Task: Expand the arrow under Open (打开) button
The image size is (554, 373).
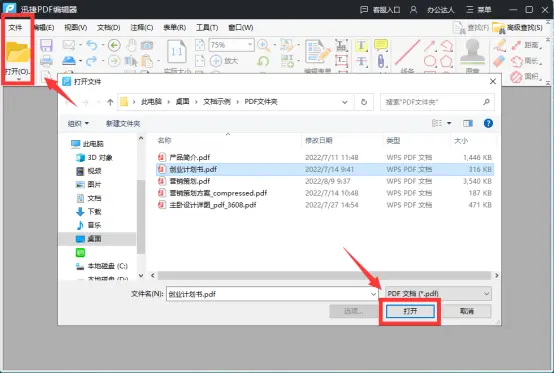Action: (18, 79)
